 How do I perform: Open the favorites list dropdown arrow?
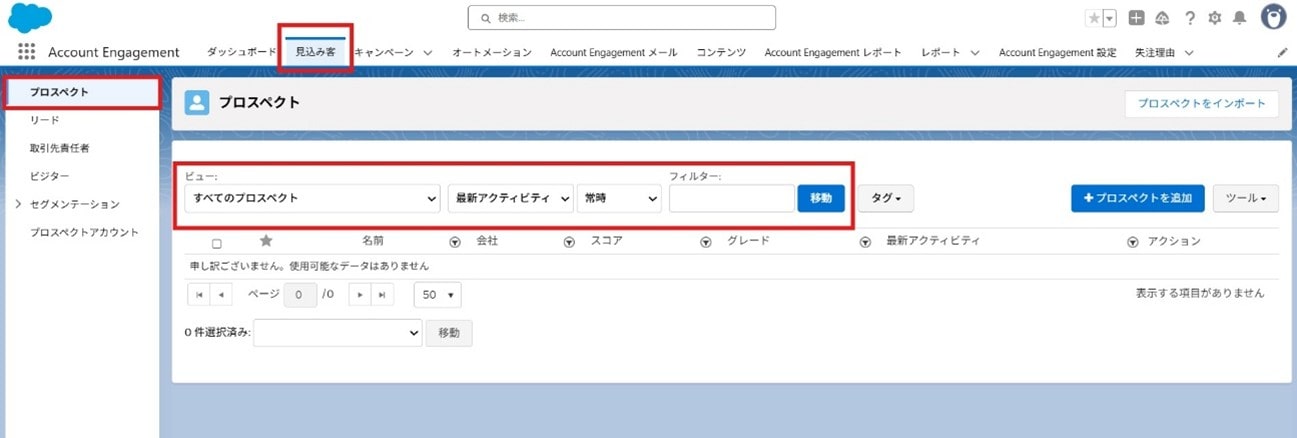click(x=1110, y=18)
